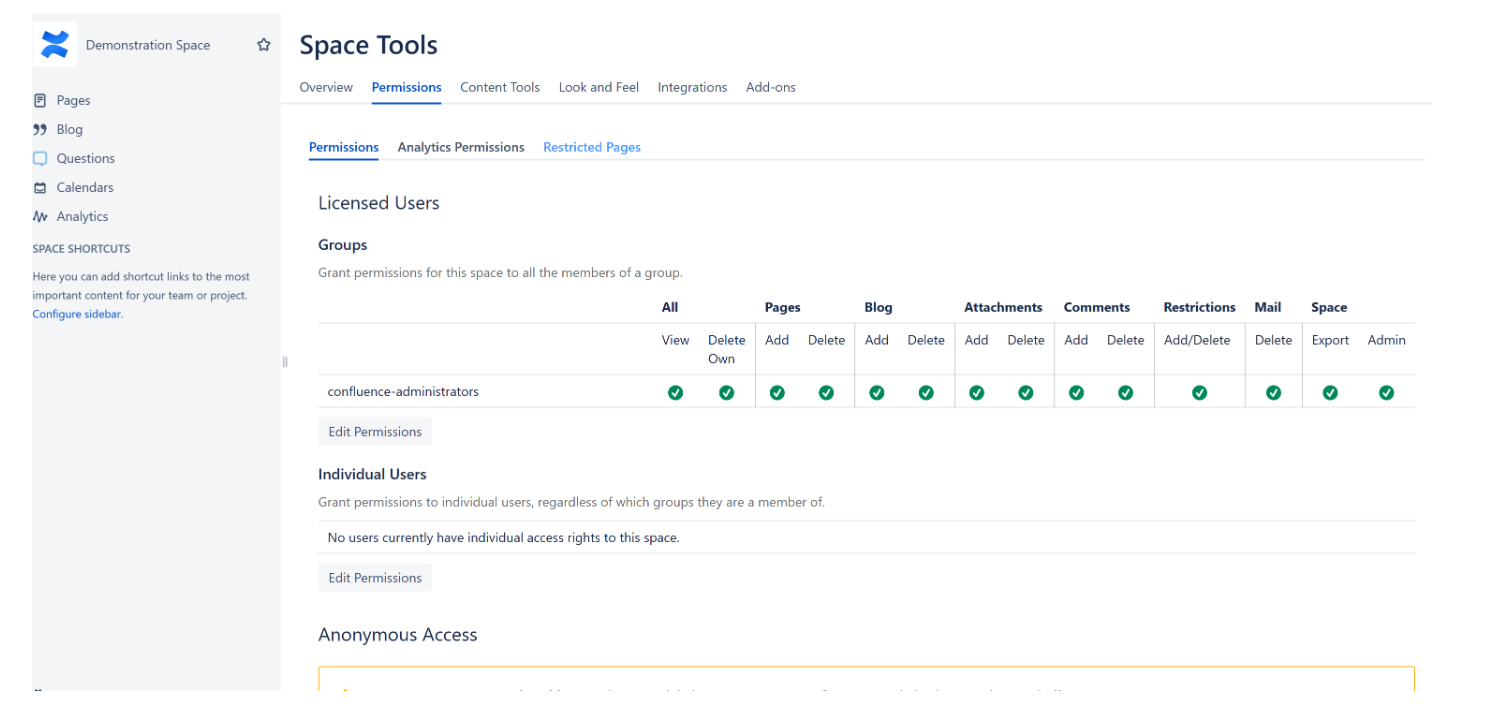Image resolution: width=1485 pixels, height=720 pixels.
Task: Click the View permission checkmark for confluence-administrators
Action: pyautogui.click(x=675, y=393)
